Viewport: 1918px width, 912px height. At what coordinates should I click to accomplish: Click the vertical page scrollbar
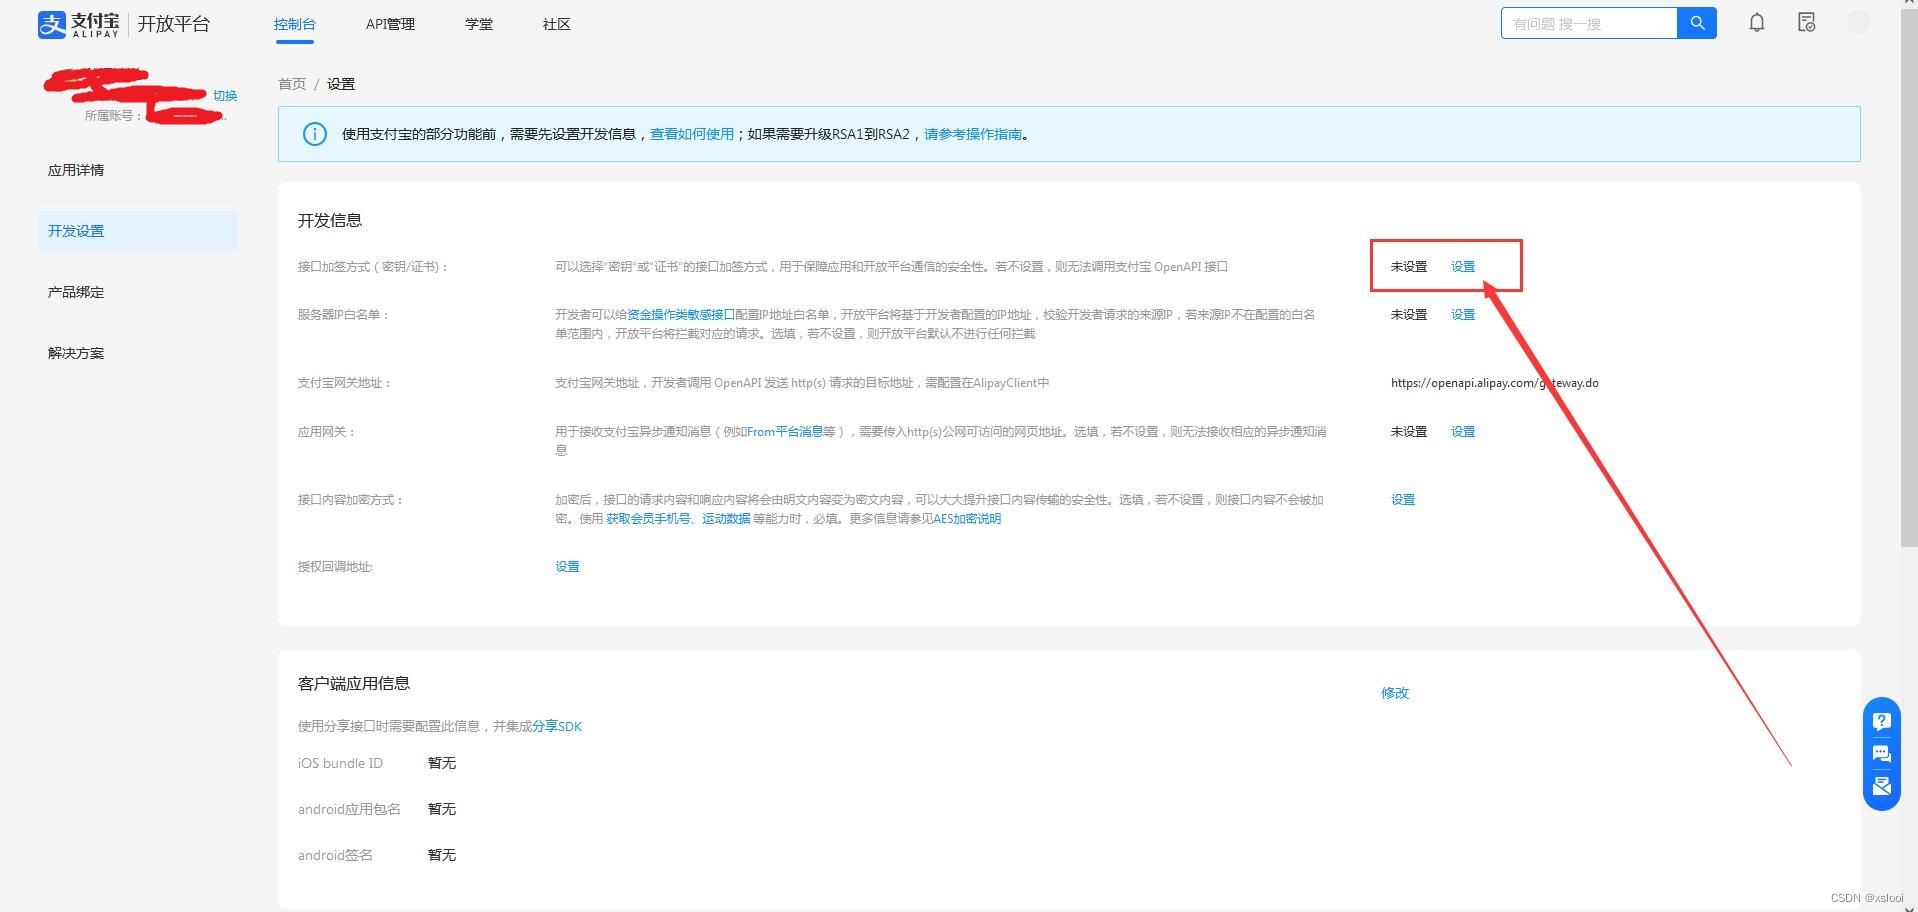(1909, 280)
